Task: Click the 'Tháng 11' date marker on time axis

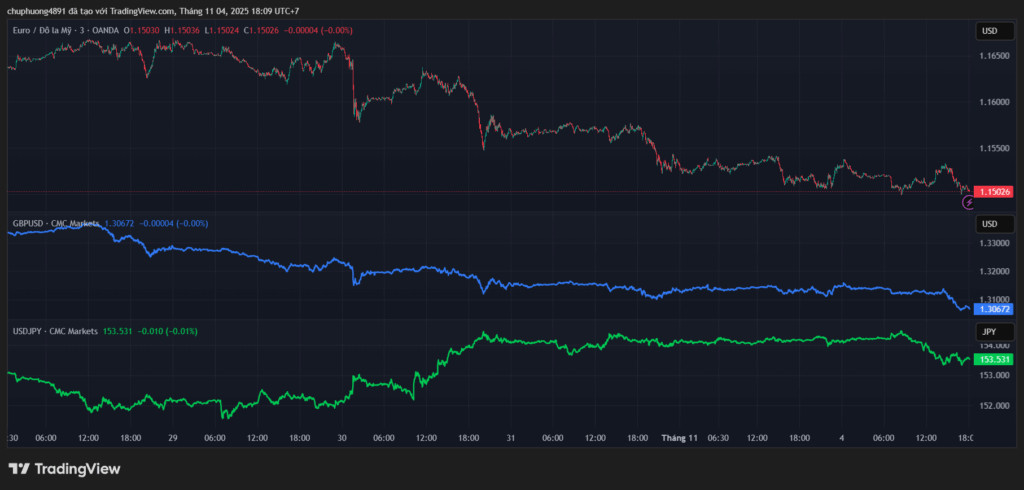Action: pyautogui.click(x=677, y=437)
